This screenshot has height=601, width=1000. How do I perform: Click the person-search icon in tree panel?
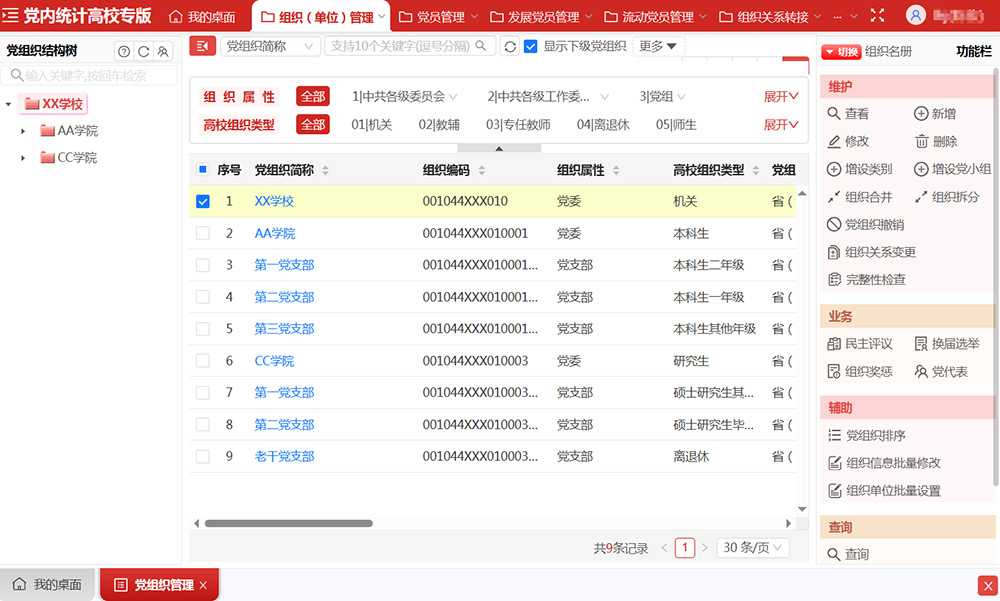(x=163, y=52)
